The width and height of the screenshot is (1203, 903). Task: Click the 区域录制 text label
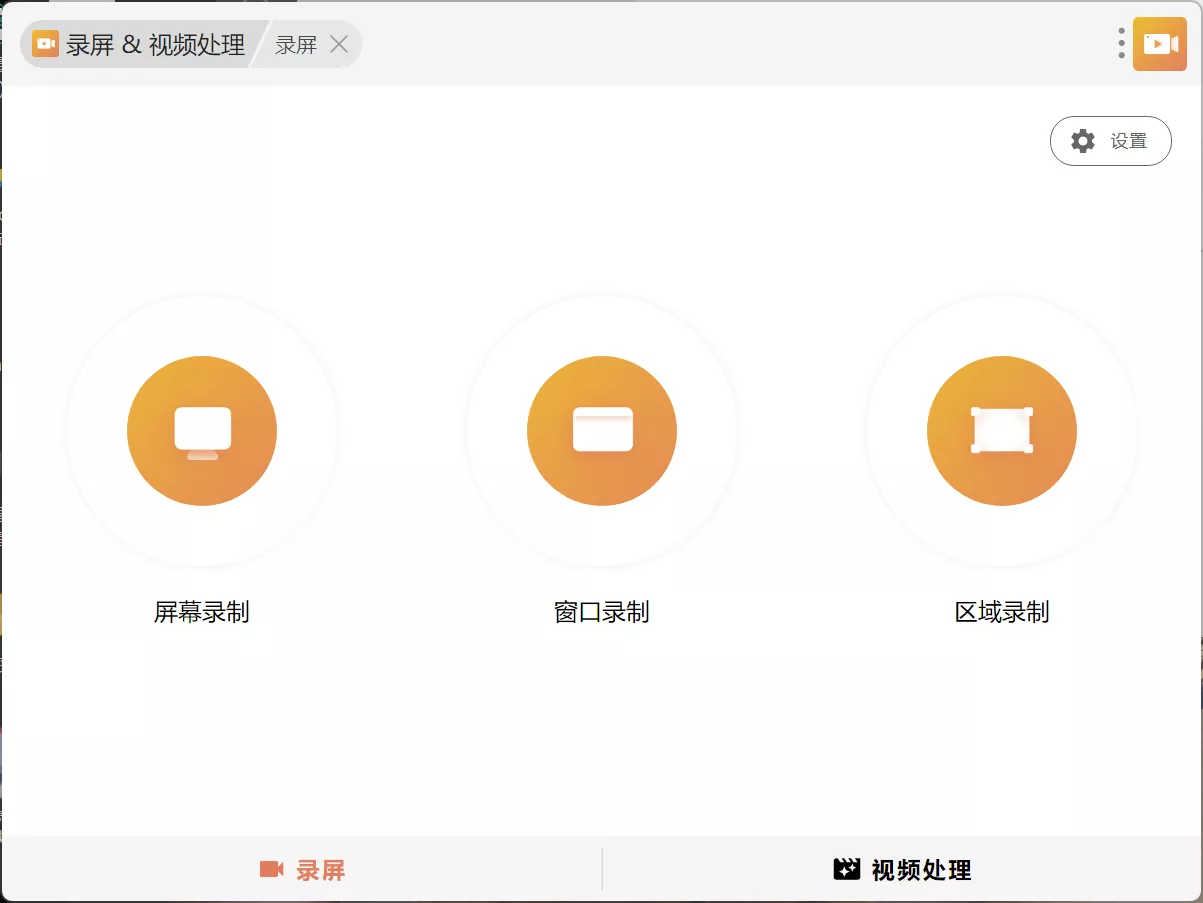click(x=1001, y=612)
